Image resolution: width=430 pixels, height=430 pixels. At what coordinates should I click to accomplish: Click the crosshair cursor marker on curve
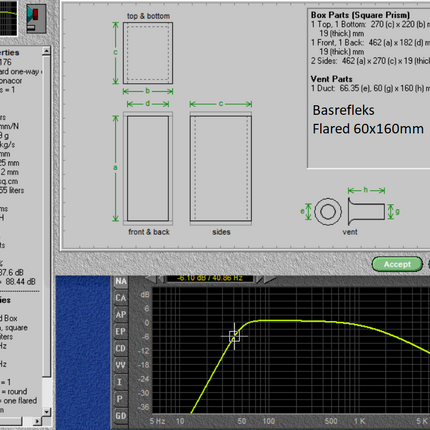(x=234, y=336)
